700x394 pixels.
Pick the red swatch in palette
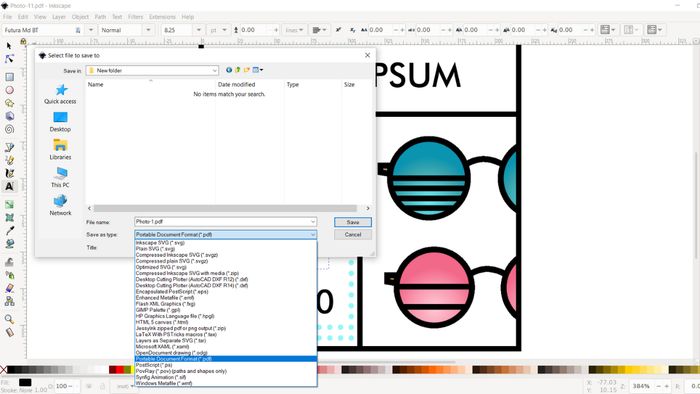[120, 369]
